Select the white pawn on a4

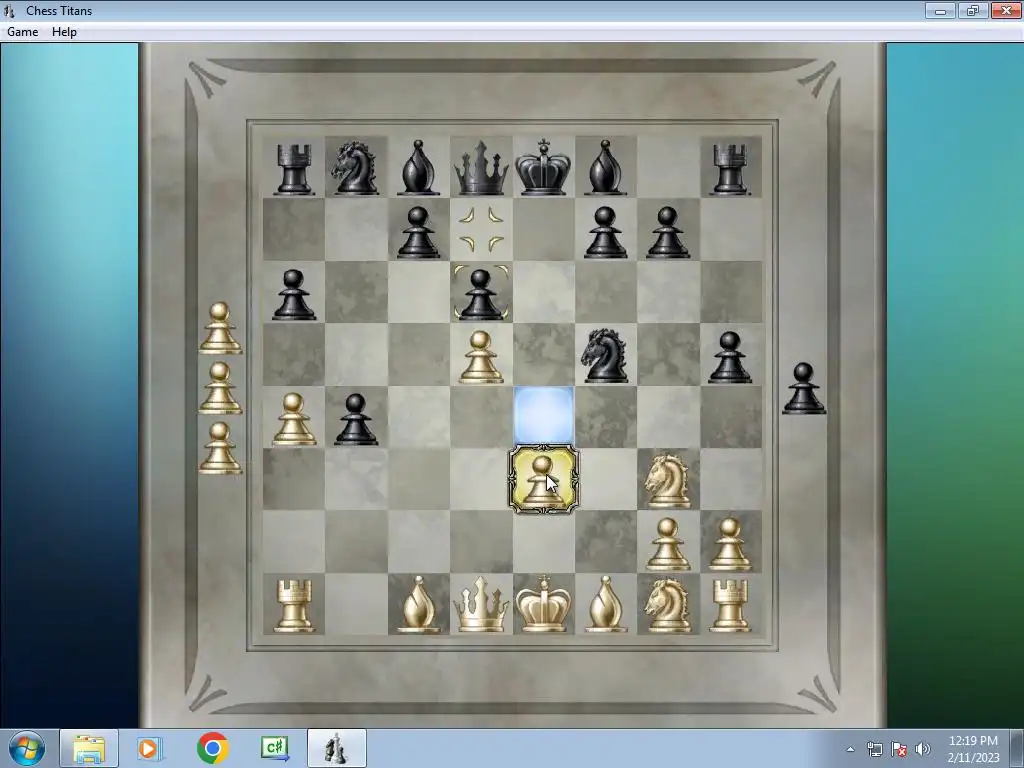[x=293, y=419]
